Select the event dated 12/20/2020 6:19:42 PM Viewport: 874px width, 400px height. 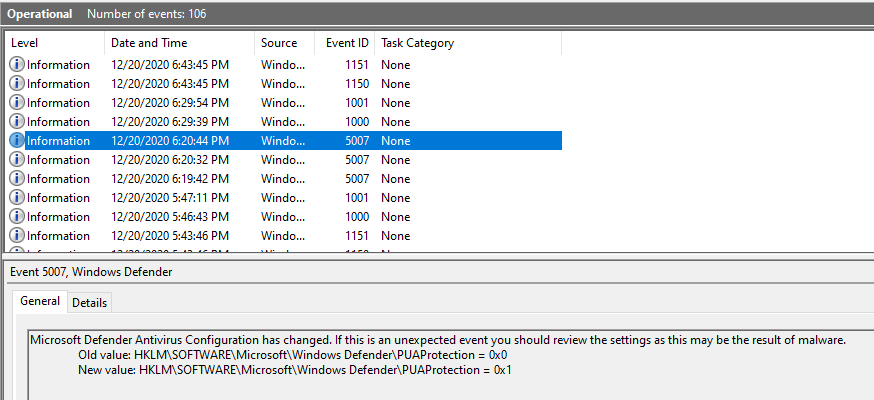[x=284, y=178]
